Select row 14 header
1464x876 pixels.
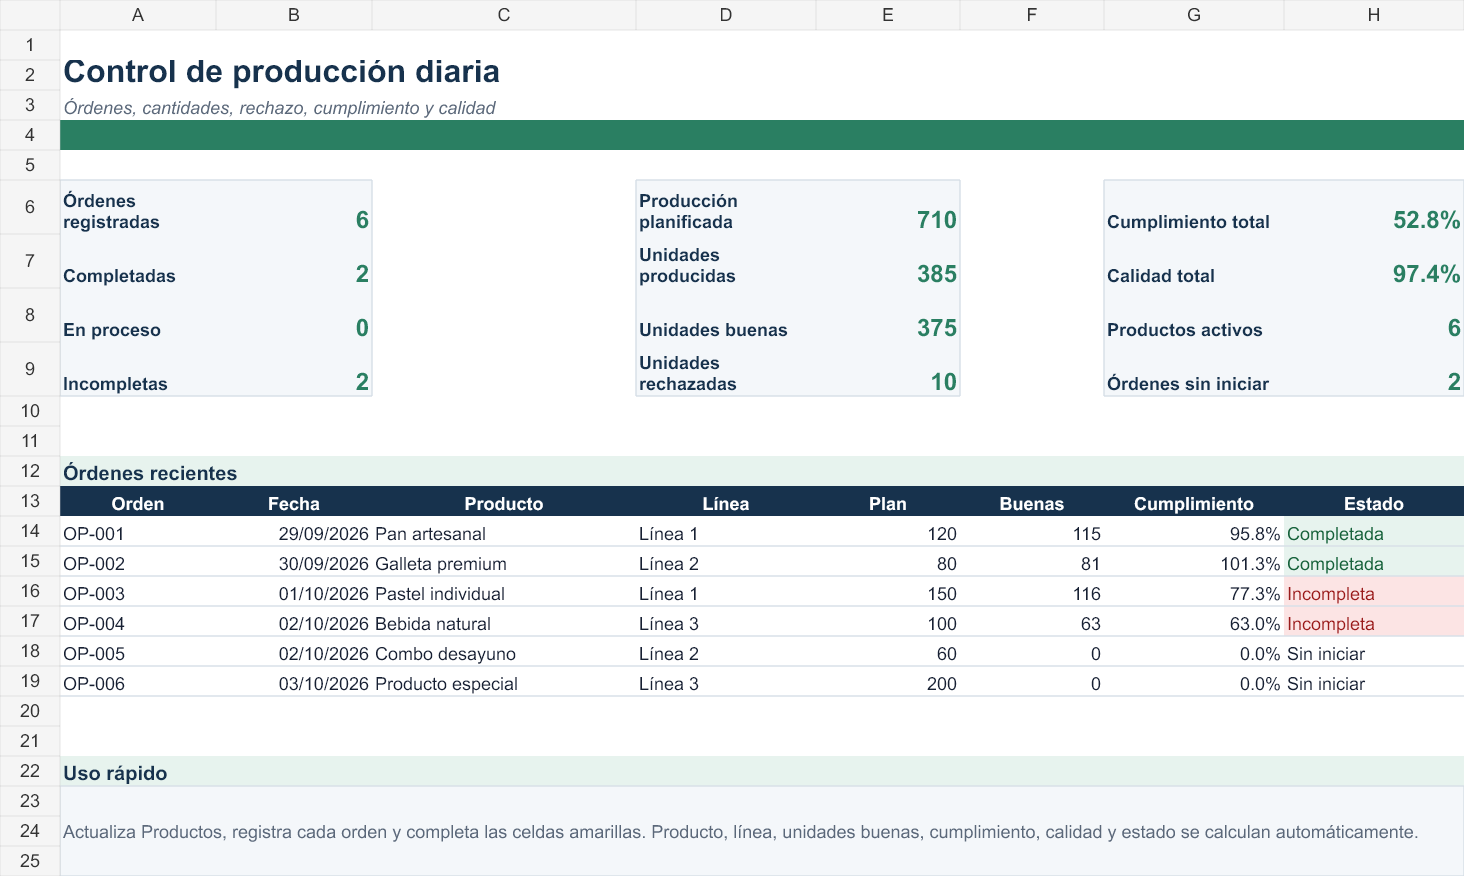pyautogui.click(x=30, y=531)
